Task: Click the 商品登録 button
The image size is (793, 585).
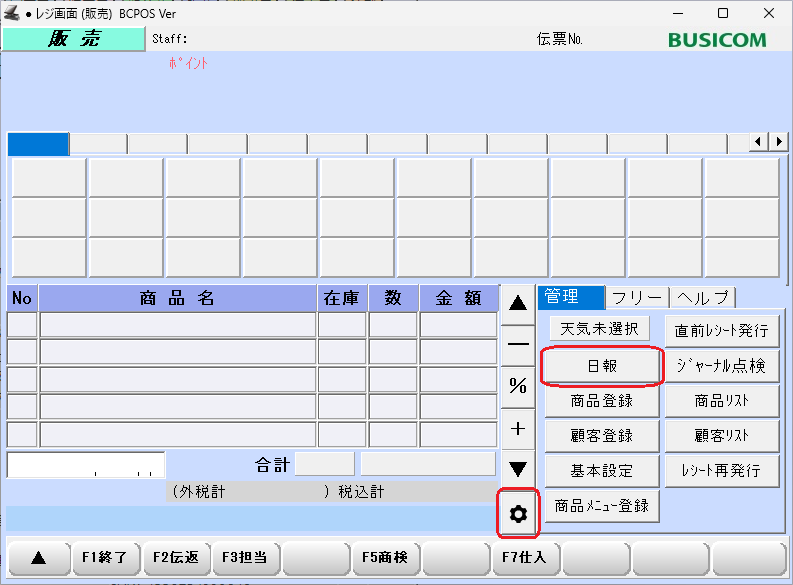Action: tap(601, 401)
